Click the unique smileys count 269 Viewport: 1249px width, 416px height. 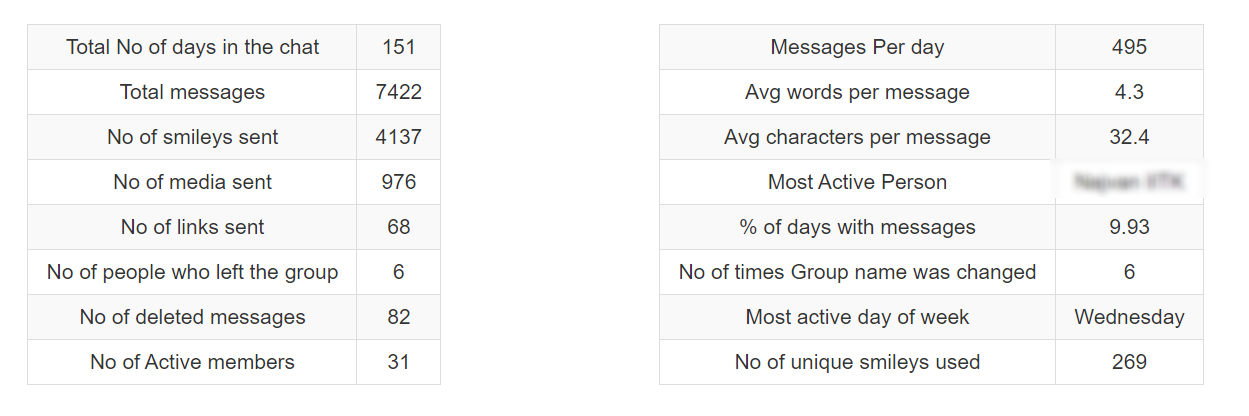click(x=1129, y=362)
